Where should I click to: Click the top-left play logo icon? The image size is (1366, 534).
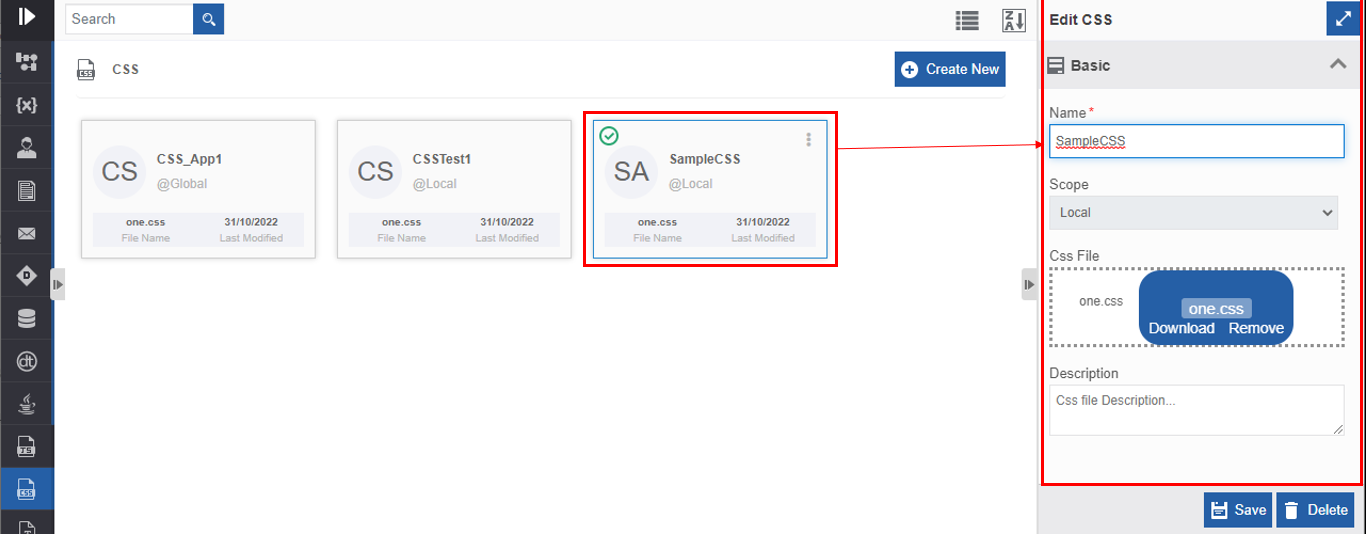coord(27,17)
